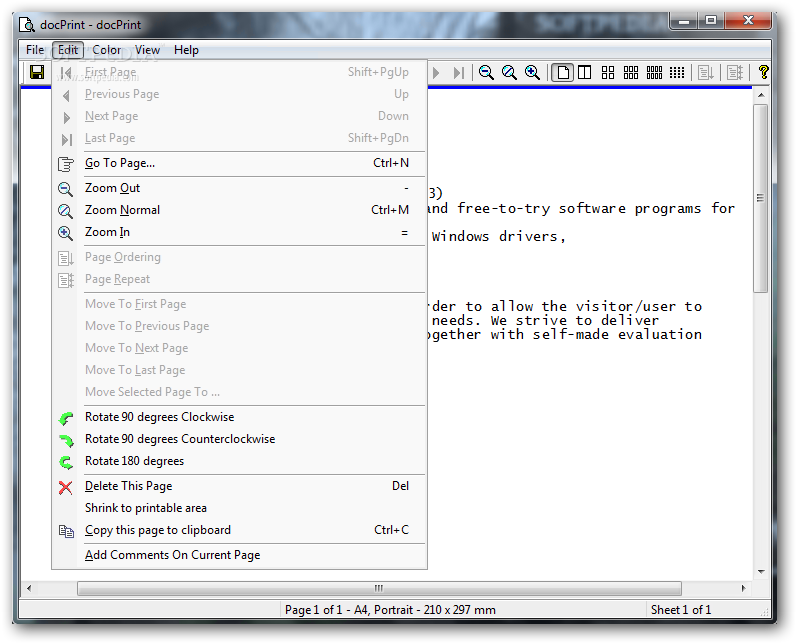Click the toolbar Page Repeat icon
The image size is (797, 644).
click(x=734, y=73)
